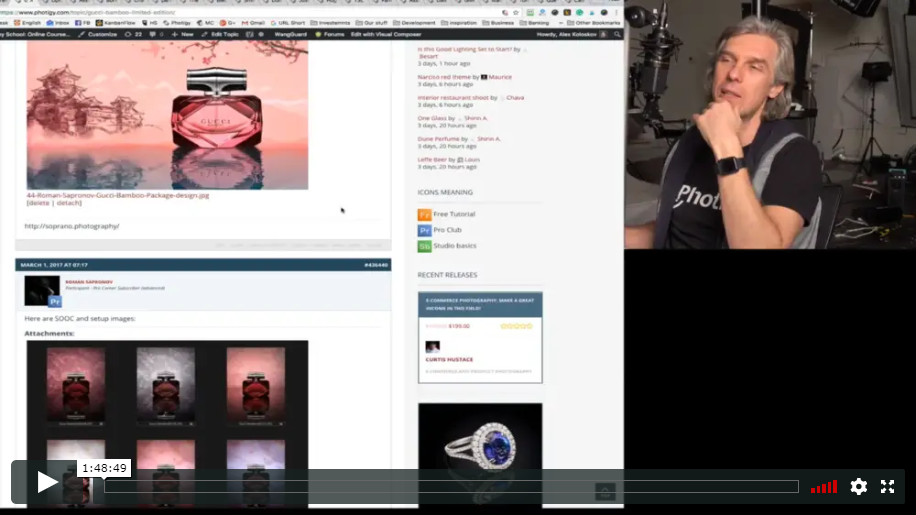Open the Narciso red theme topic
Image resolution: width=916 pixels, height=515 pixels.
coord(444,76)
